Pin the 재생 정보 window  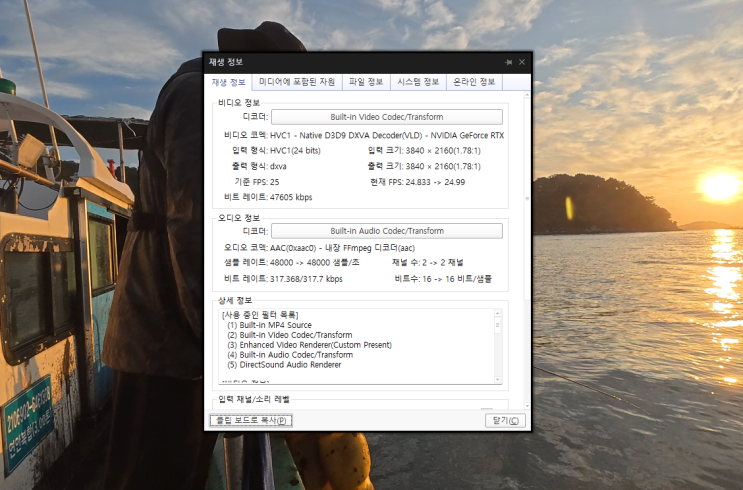click(x=508, y=62)
